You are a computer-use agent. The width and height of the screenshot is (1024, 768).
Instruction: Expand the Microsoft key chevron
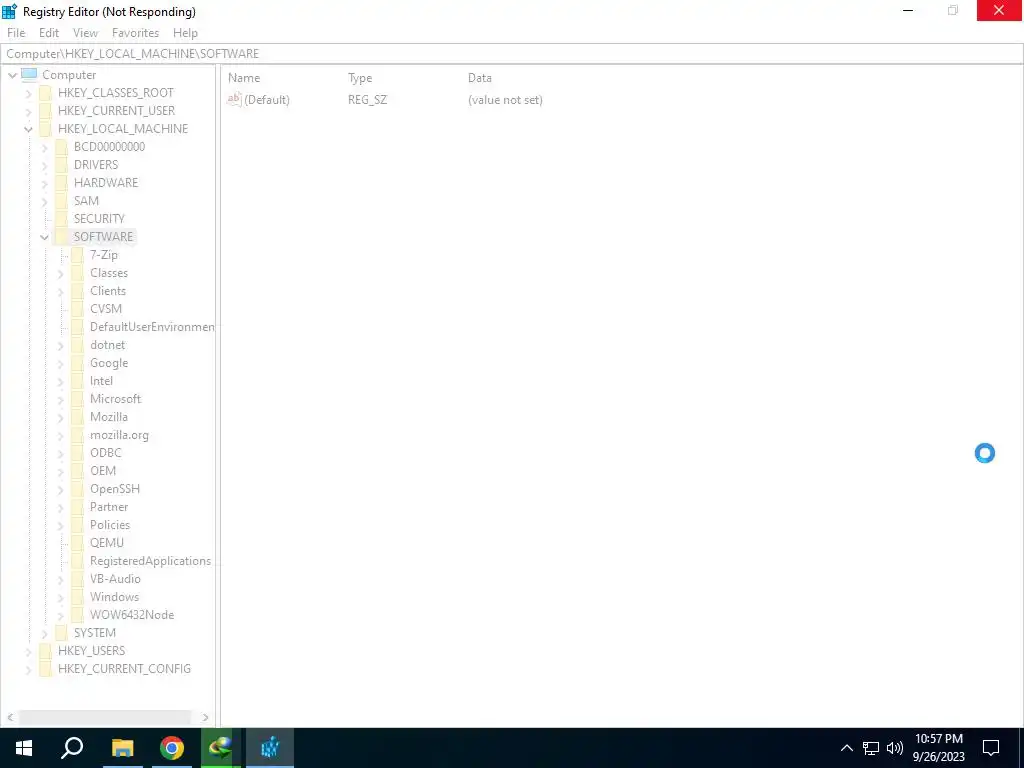pyautogui.click(x=61, y=399)
